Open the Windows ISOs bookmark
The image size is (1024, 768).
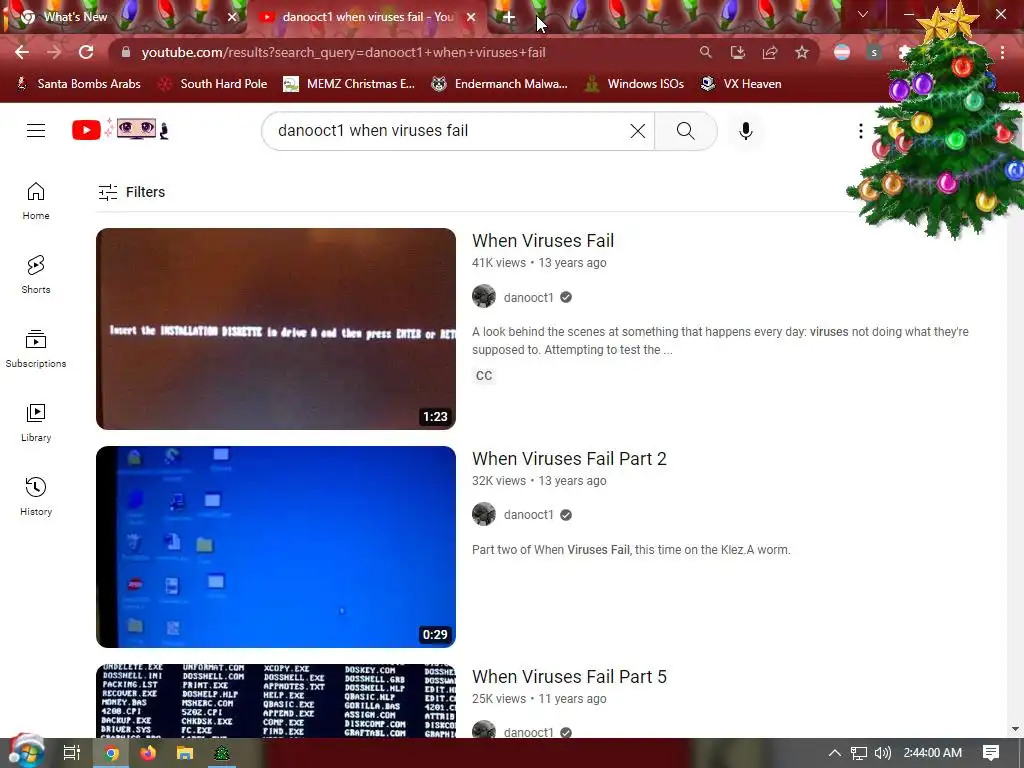point(635,84)
